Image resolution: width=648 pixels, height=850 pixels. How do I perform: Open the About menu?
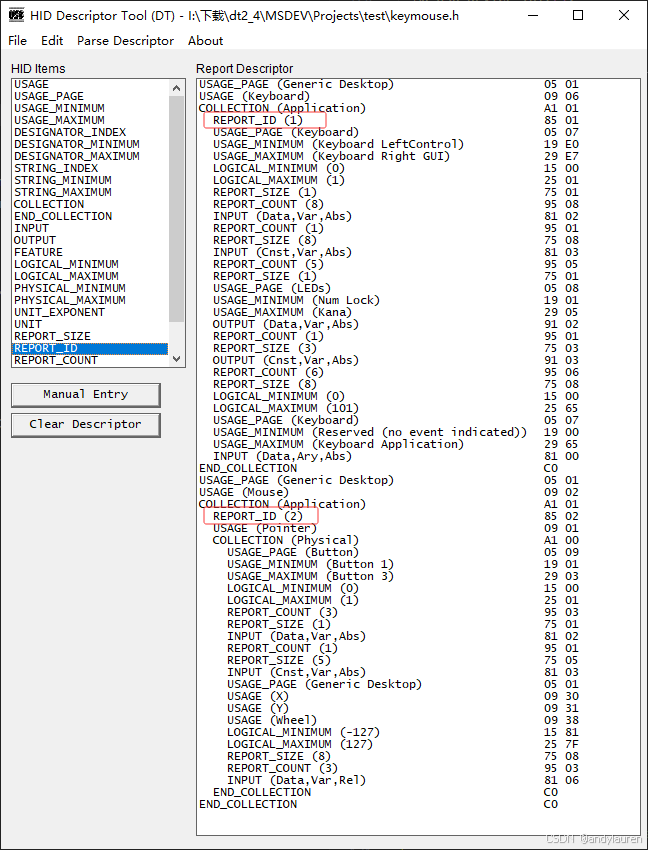coord(206,41)
